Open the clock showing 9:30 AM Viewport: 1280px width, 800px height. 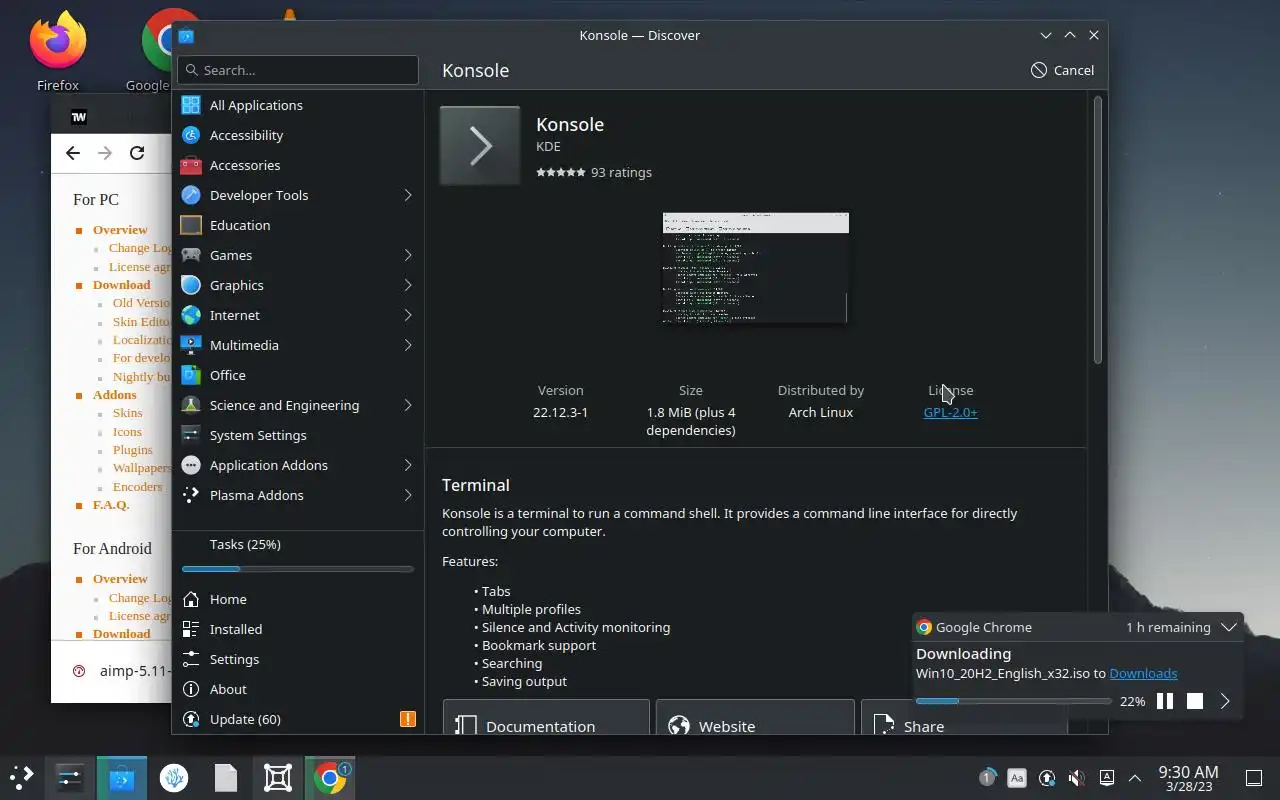pos(1188,777)
